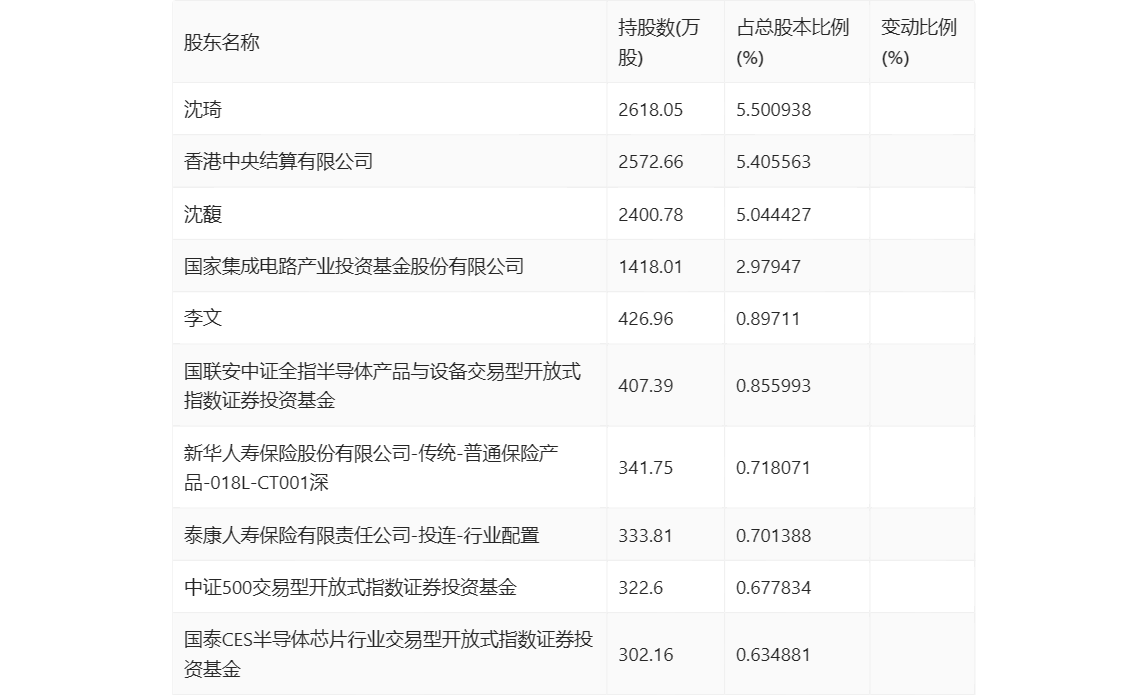Select percentage 0.634881
This screenshot has height=695, width=1148.
click(x=773, y=655)
